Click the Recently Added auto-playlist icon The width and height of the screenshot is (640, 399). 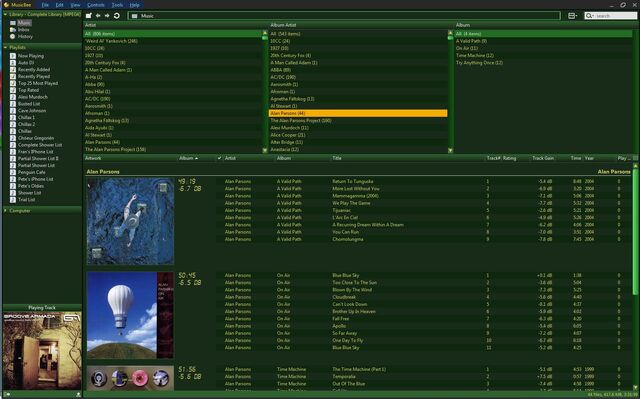coord(13,70)
